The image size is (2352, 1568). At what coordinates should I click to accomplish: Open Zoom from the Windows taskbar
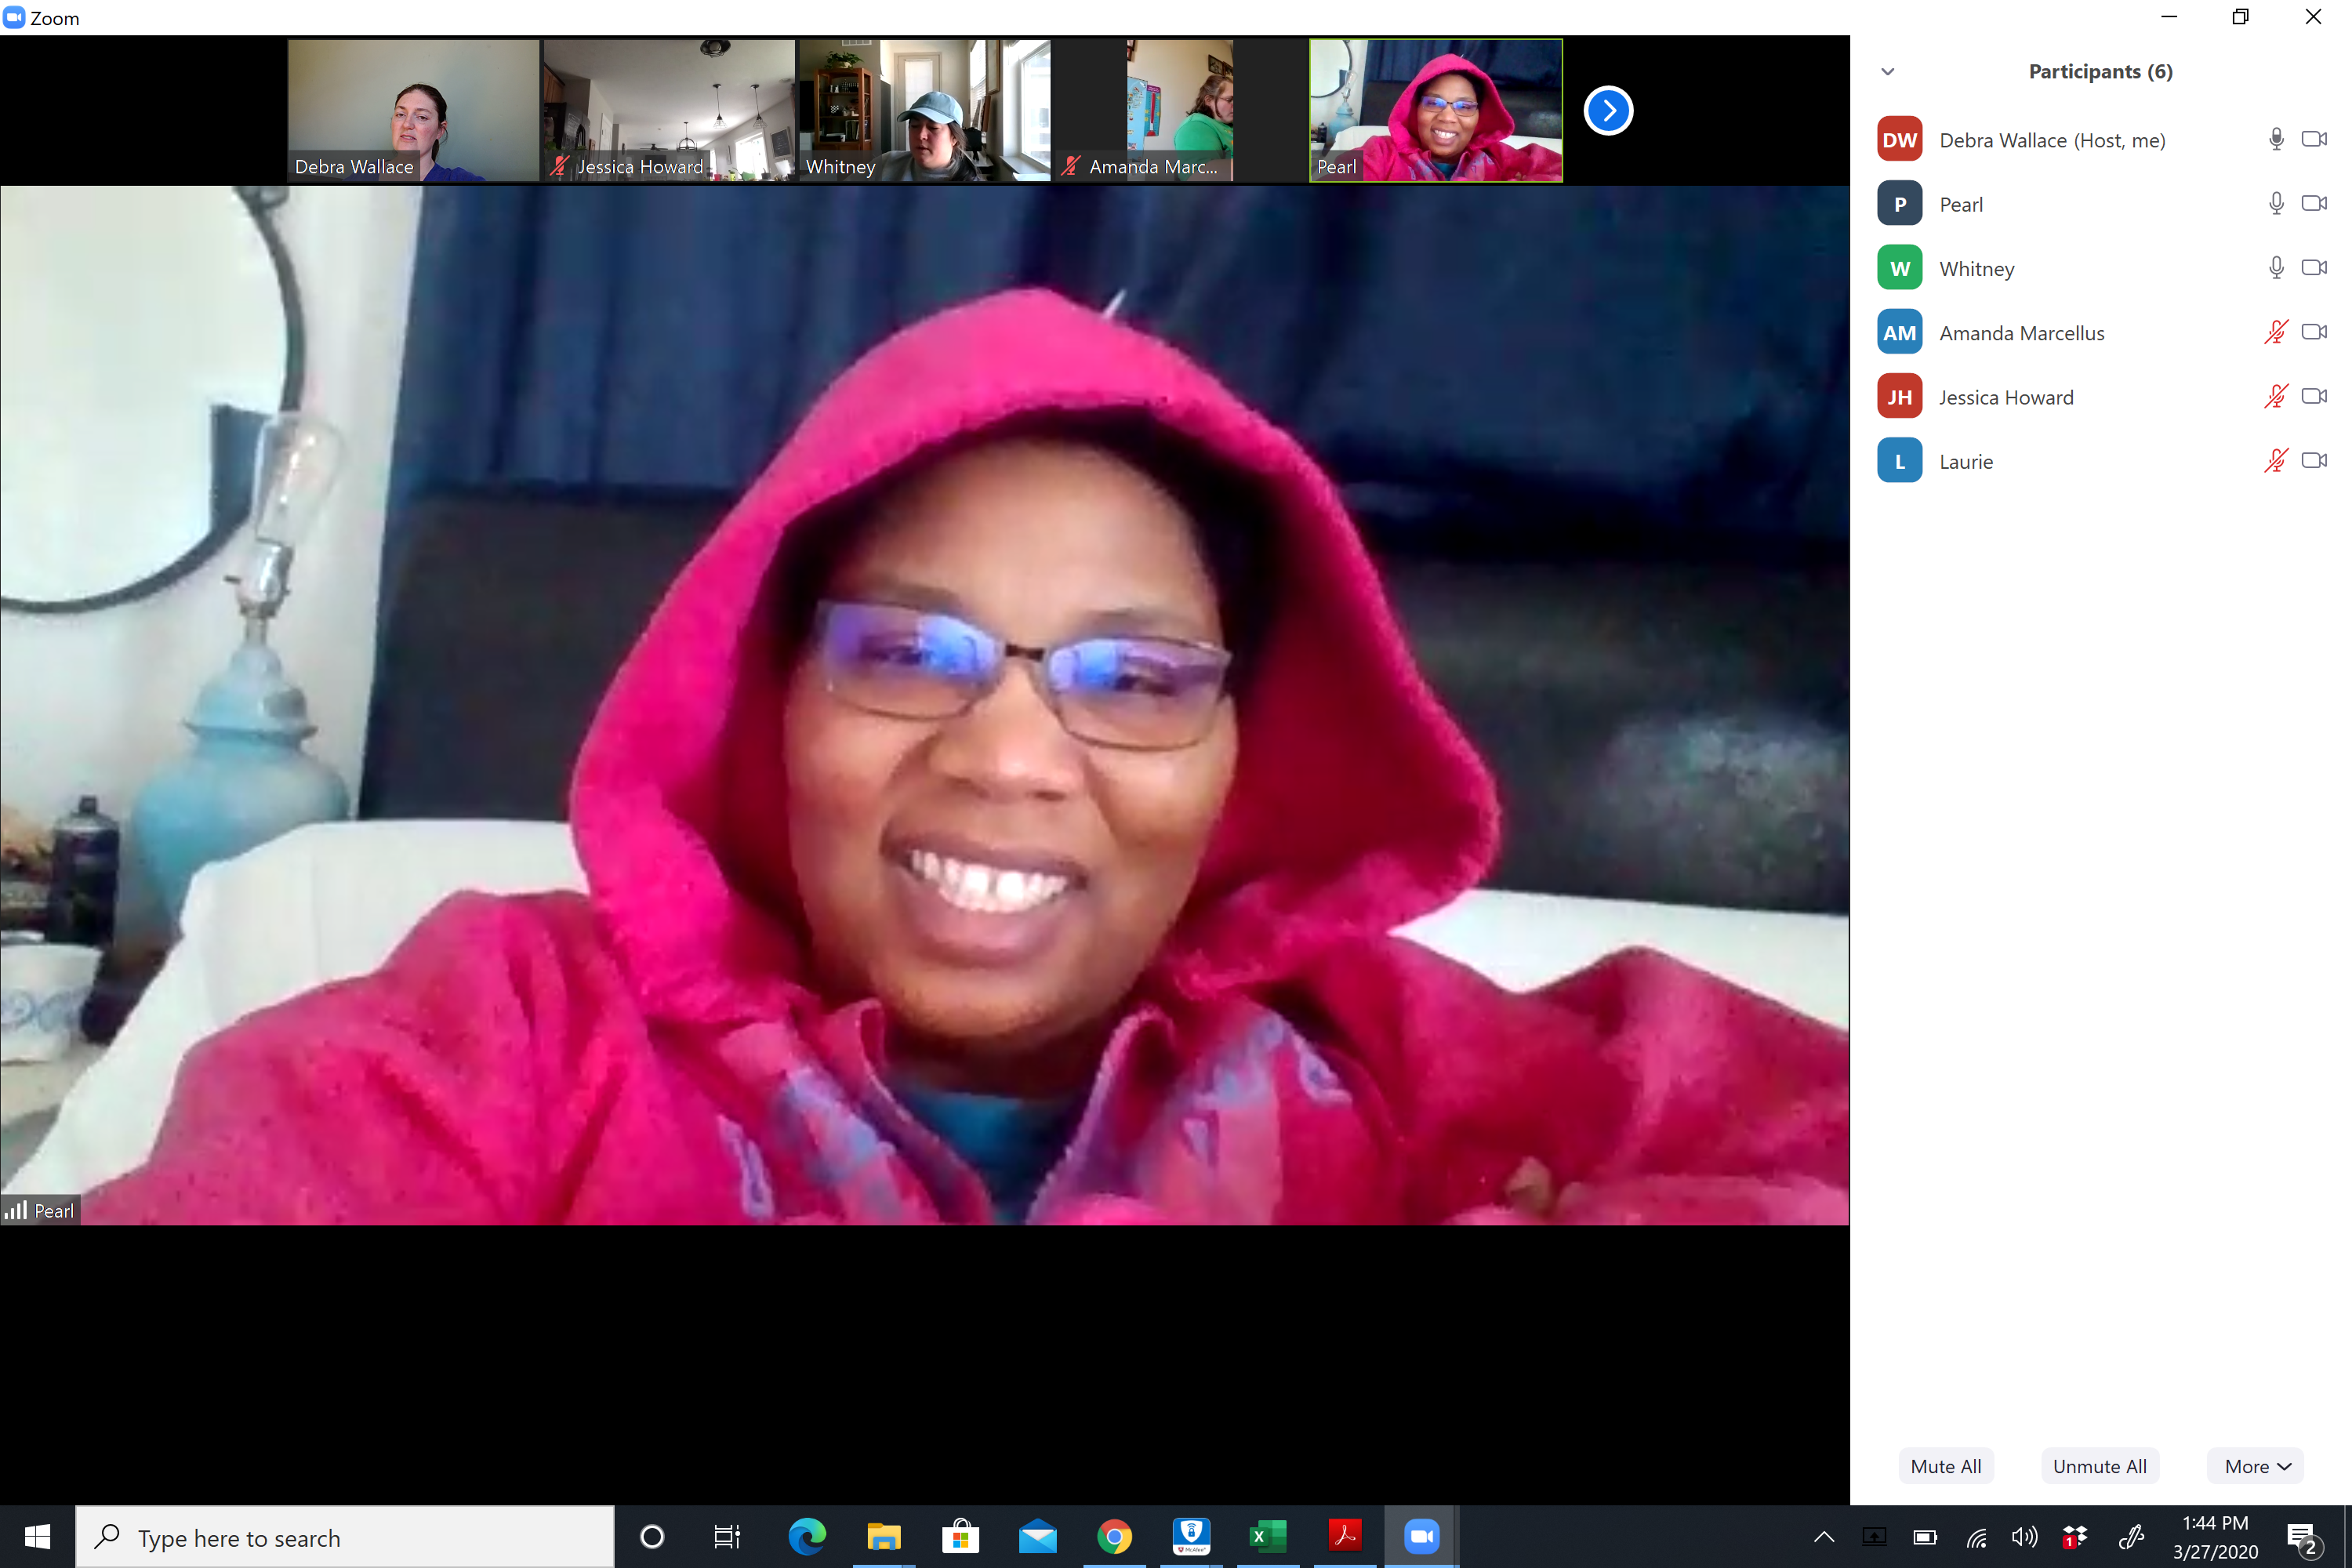click(1421, 1537)
